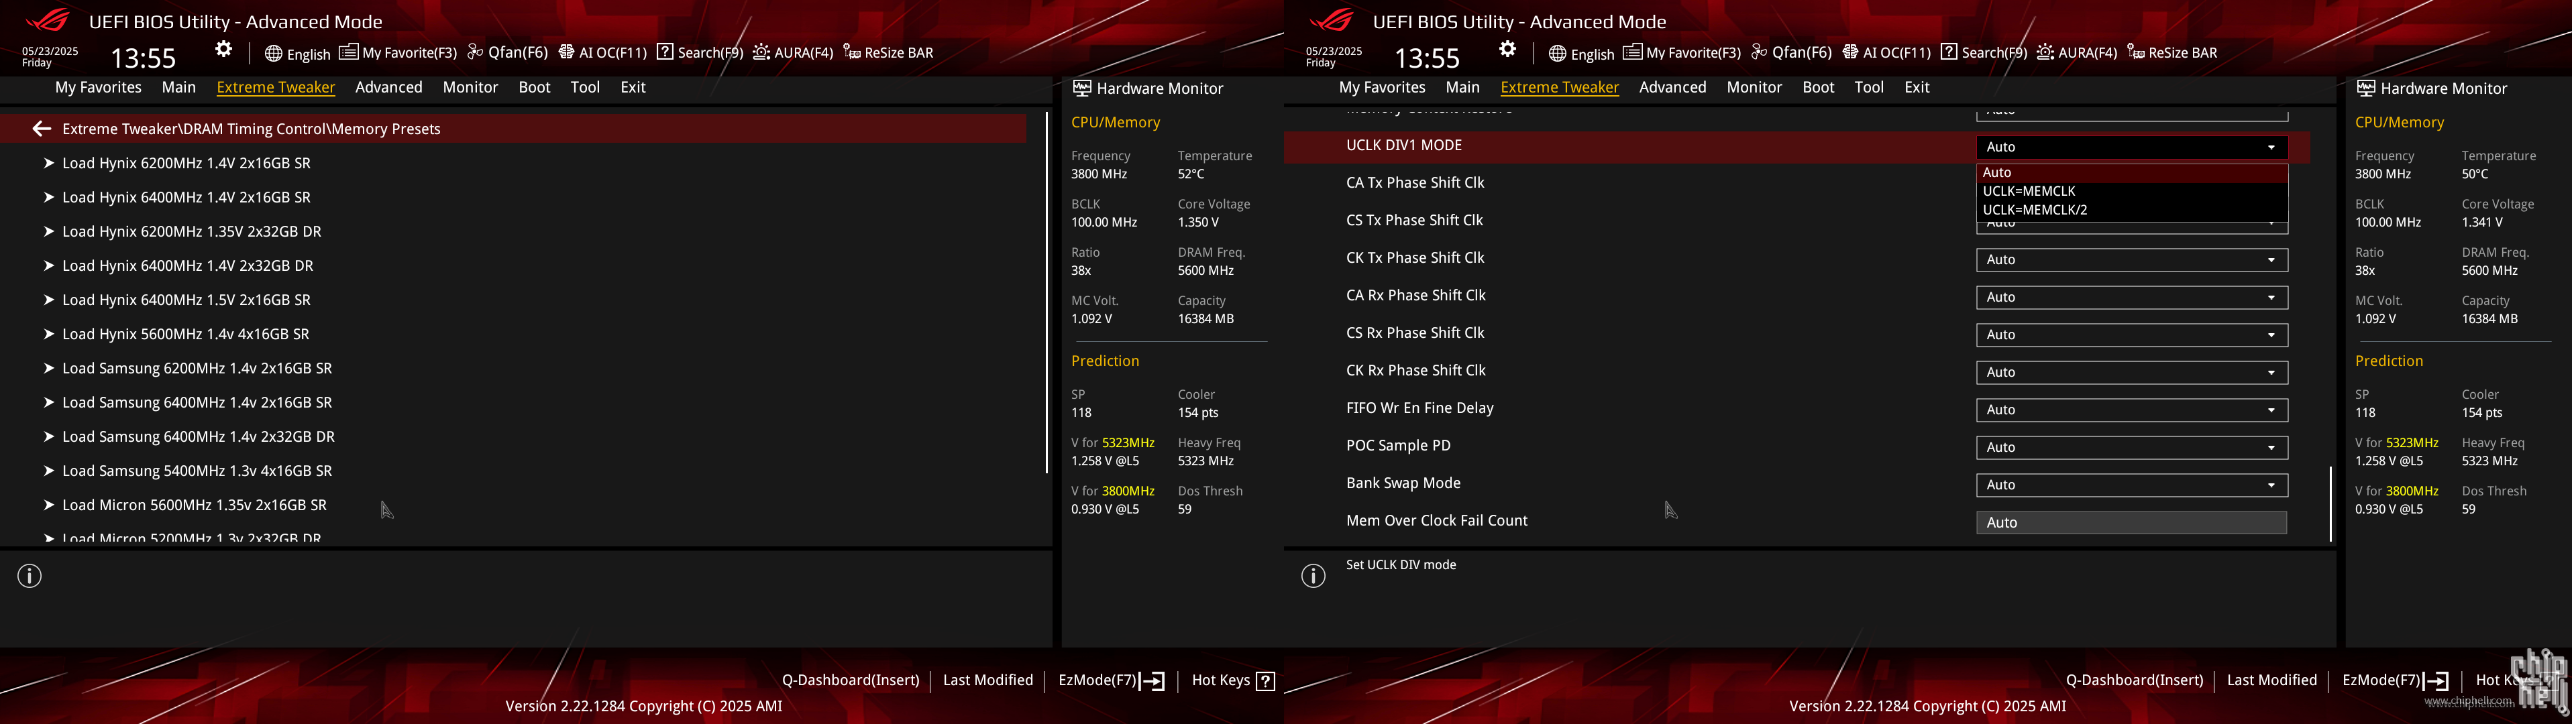
Task: Click the info icon in right help area
Action: click(x=1314, y=576)
